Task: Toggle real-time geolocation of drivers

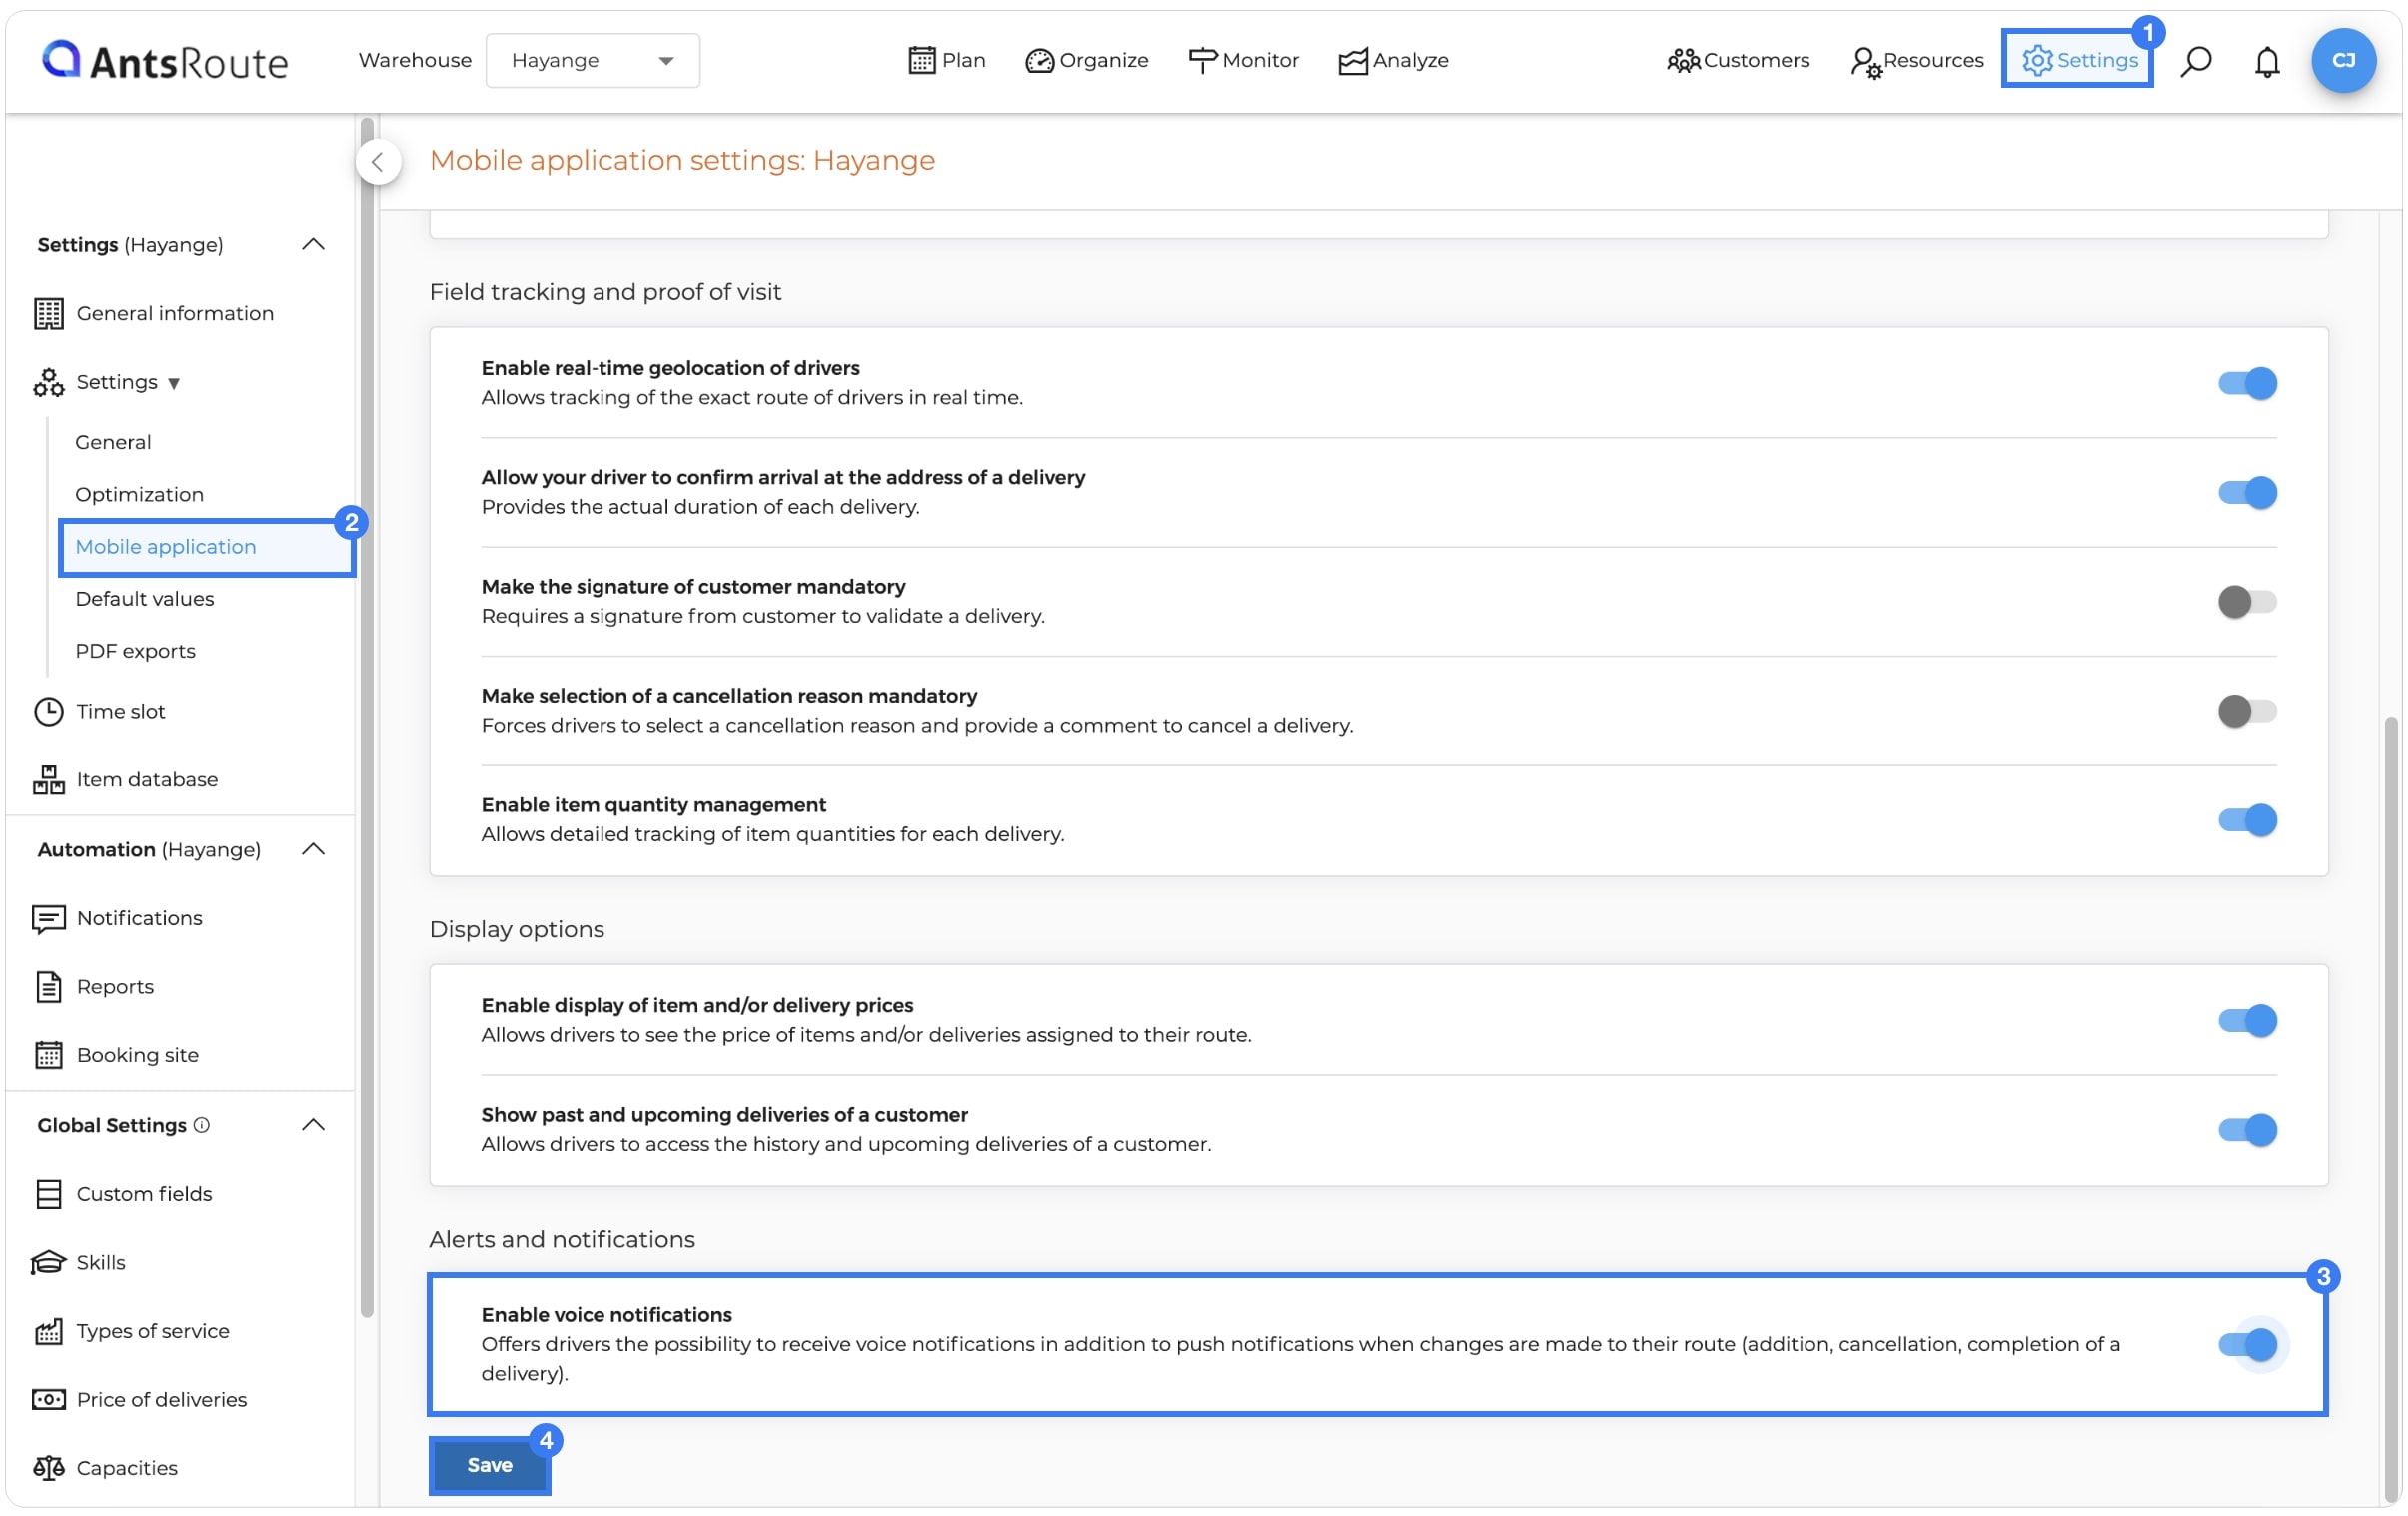Action: 2246,383
